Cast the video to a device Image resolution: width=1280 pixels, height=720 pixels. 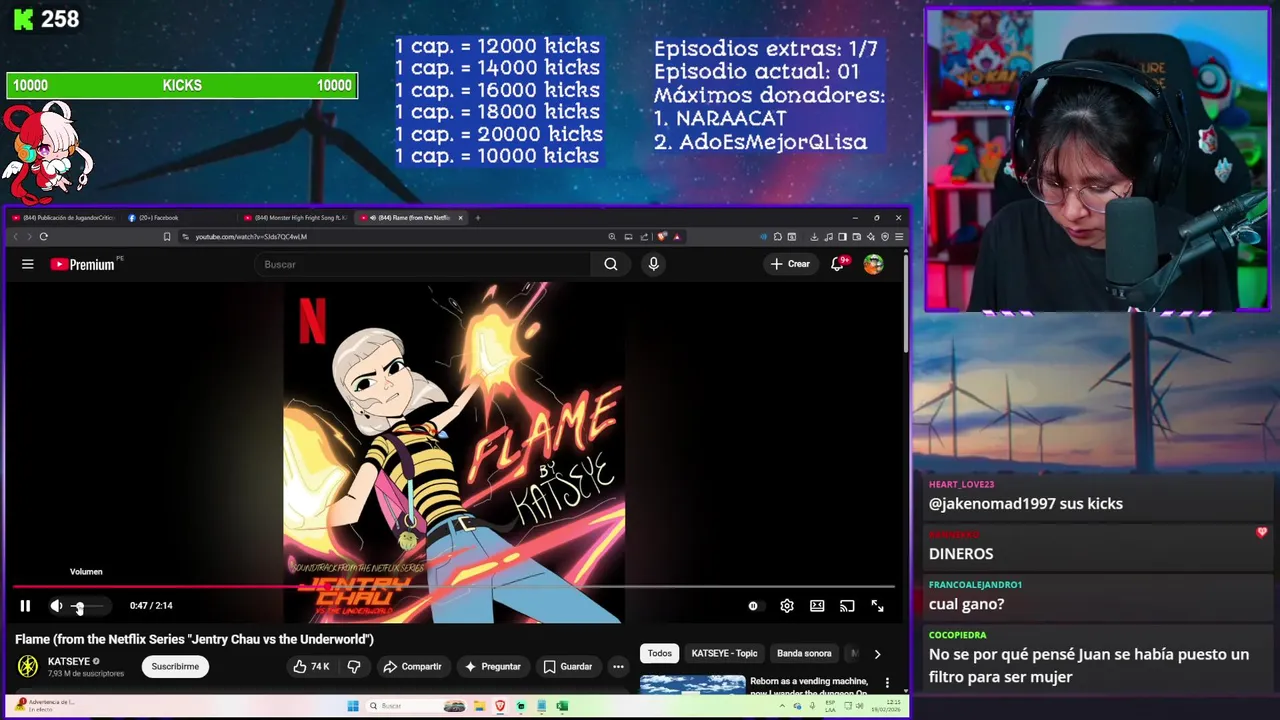[x=847, y=605]
